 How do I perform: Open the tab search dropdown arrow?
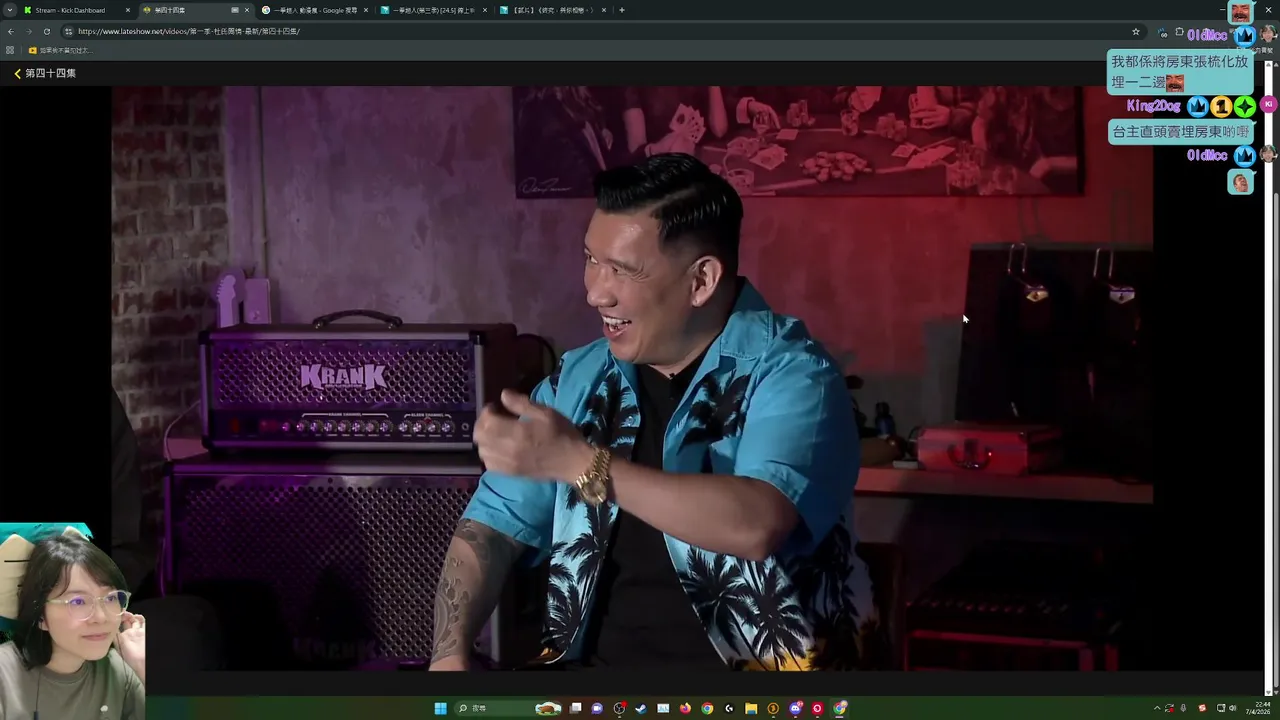pos(10,10)
